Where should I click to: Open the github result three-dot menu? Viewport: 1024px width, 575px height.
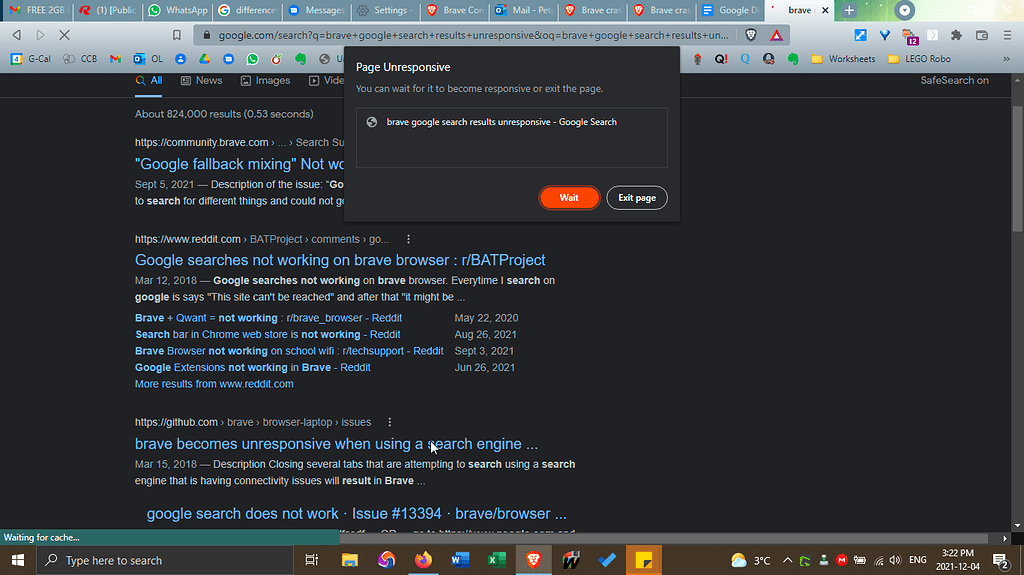coord(389,422)
